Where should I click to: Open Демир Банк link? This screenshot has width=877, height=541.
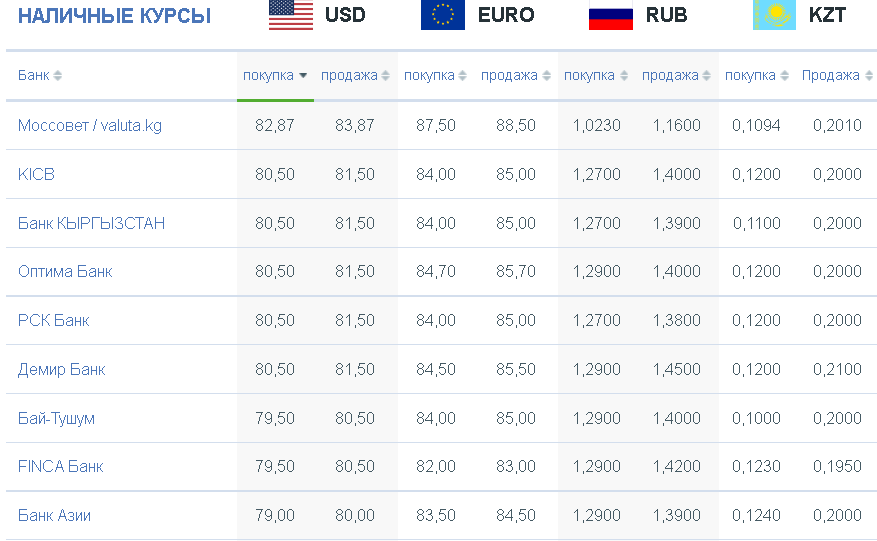61,369
